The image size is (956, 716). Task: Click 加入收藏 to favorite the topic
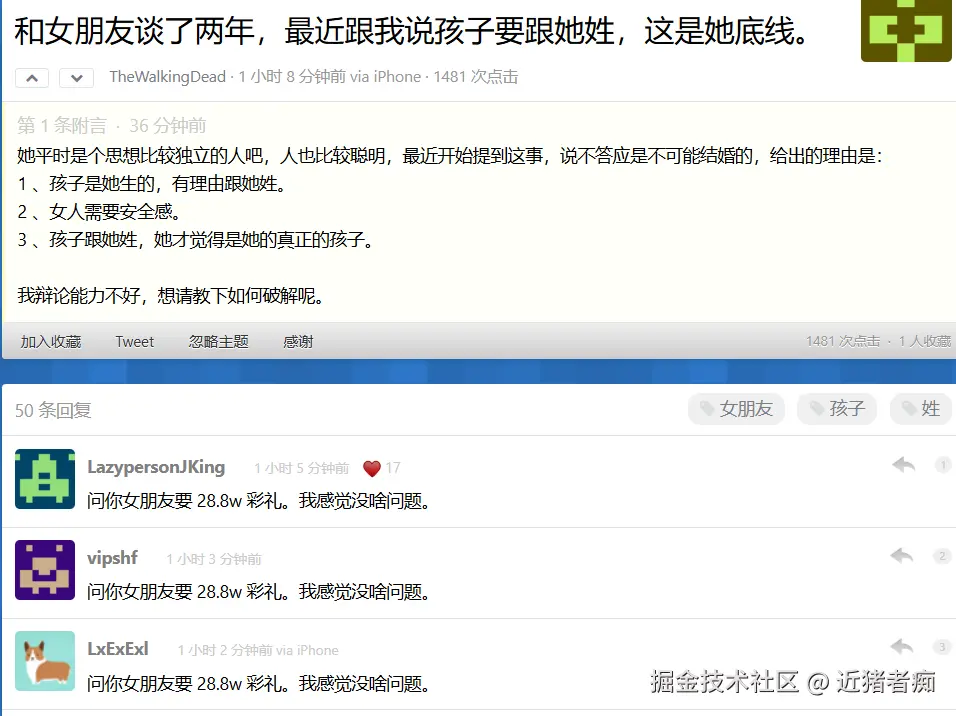click(50, 341)
